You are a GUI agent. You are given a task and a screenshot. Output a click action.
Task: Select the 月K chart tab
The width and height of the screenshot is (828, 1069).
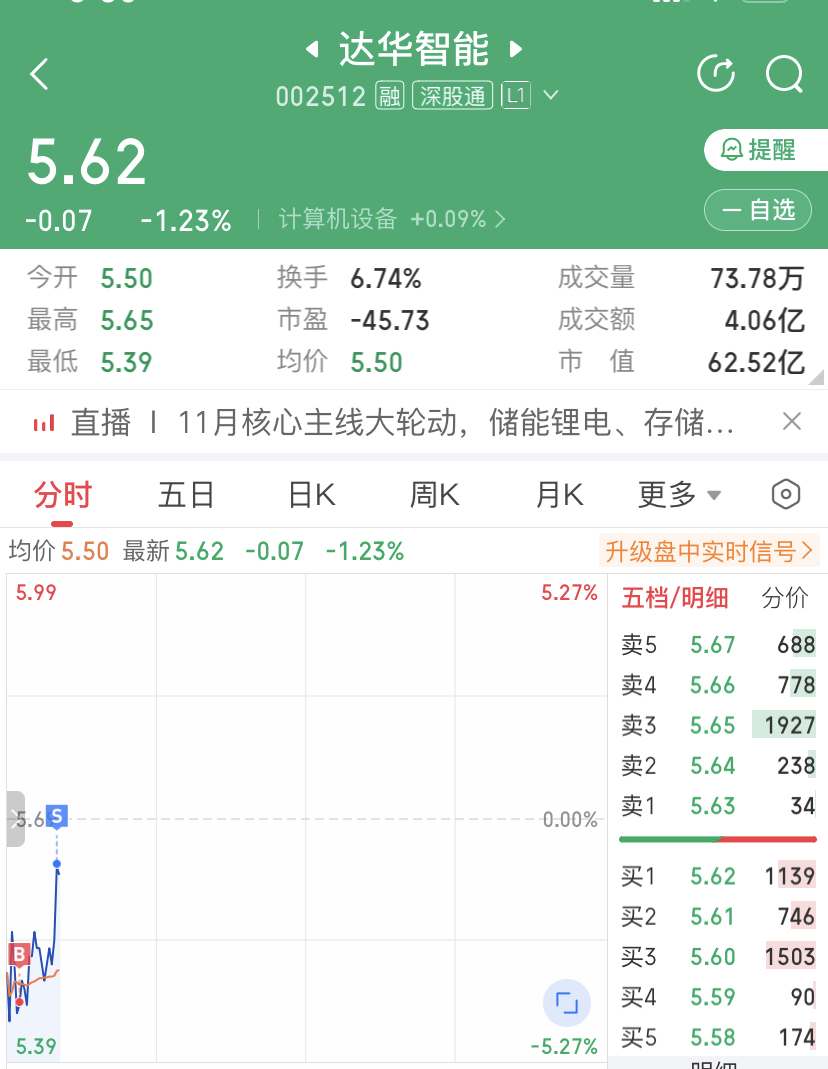click(559, 495)
